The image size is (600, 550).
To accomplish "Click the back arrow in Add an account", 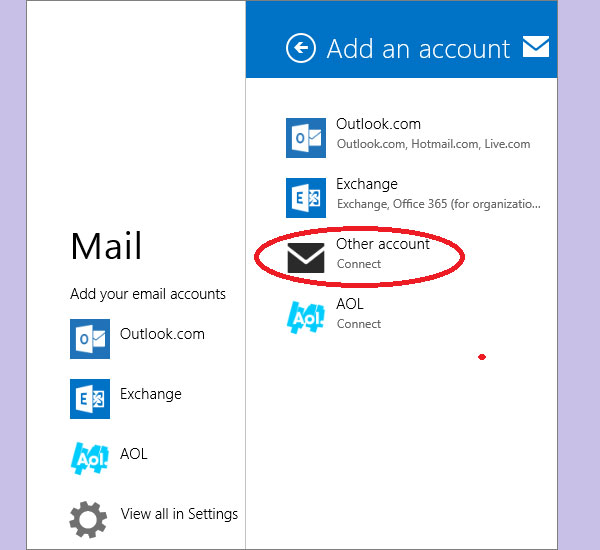I will tap(301, 48).
